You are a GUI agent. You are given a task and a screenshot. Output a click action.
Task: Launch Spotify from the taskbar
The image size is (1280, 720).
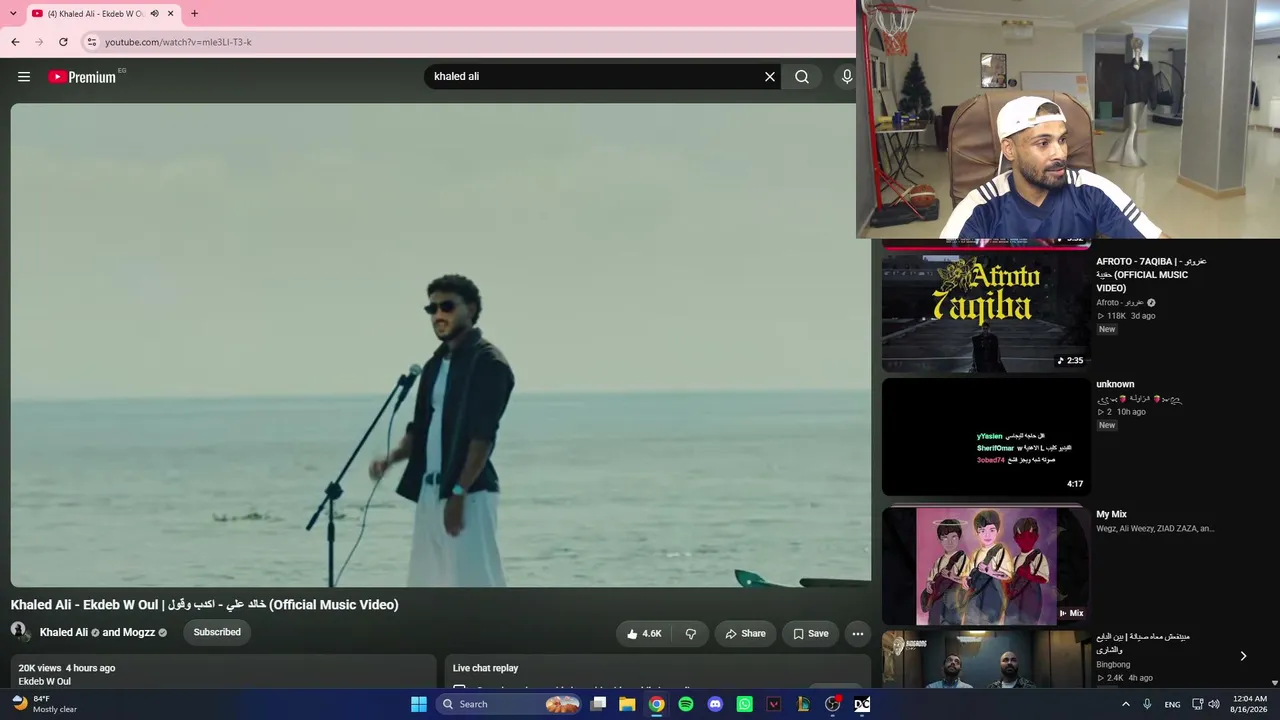(x=686, y=704)
